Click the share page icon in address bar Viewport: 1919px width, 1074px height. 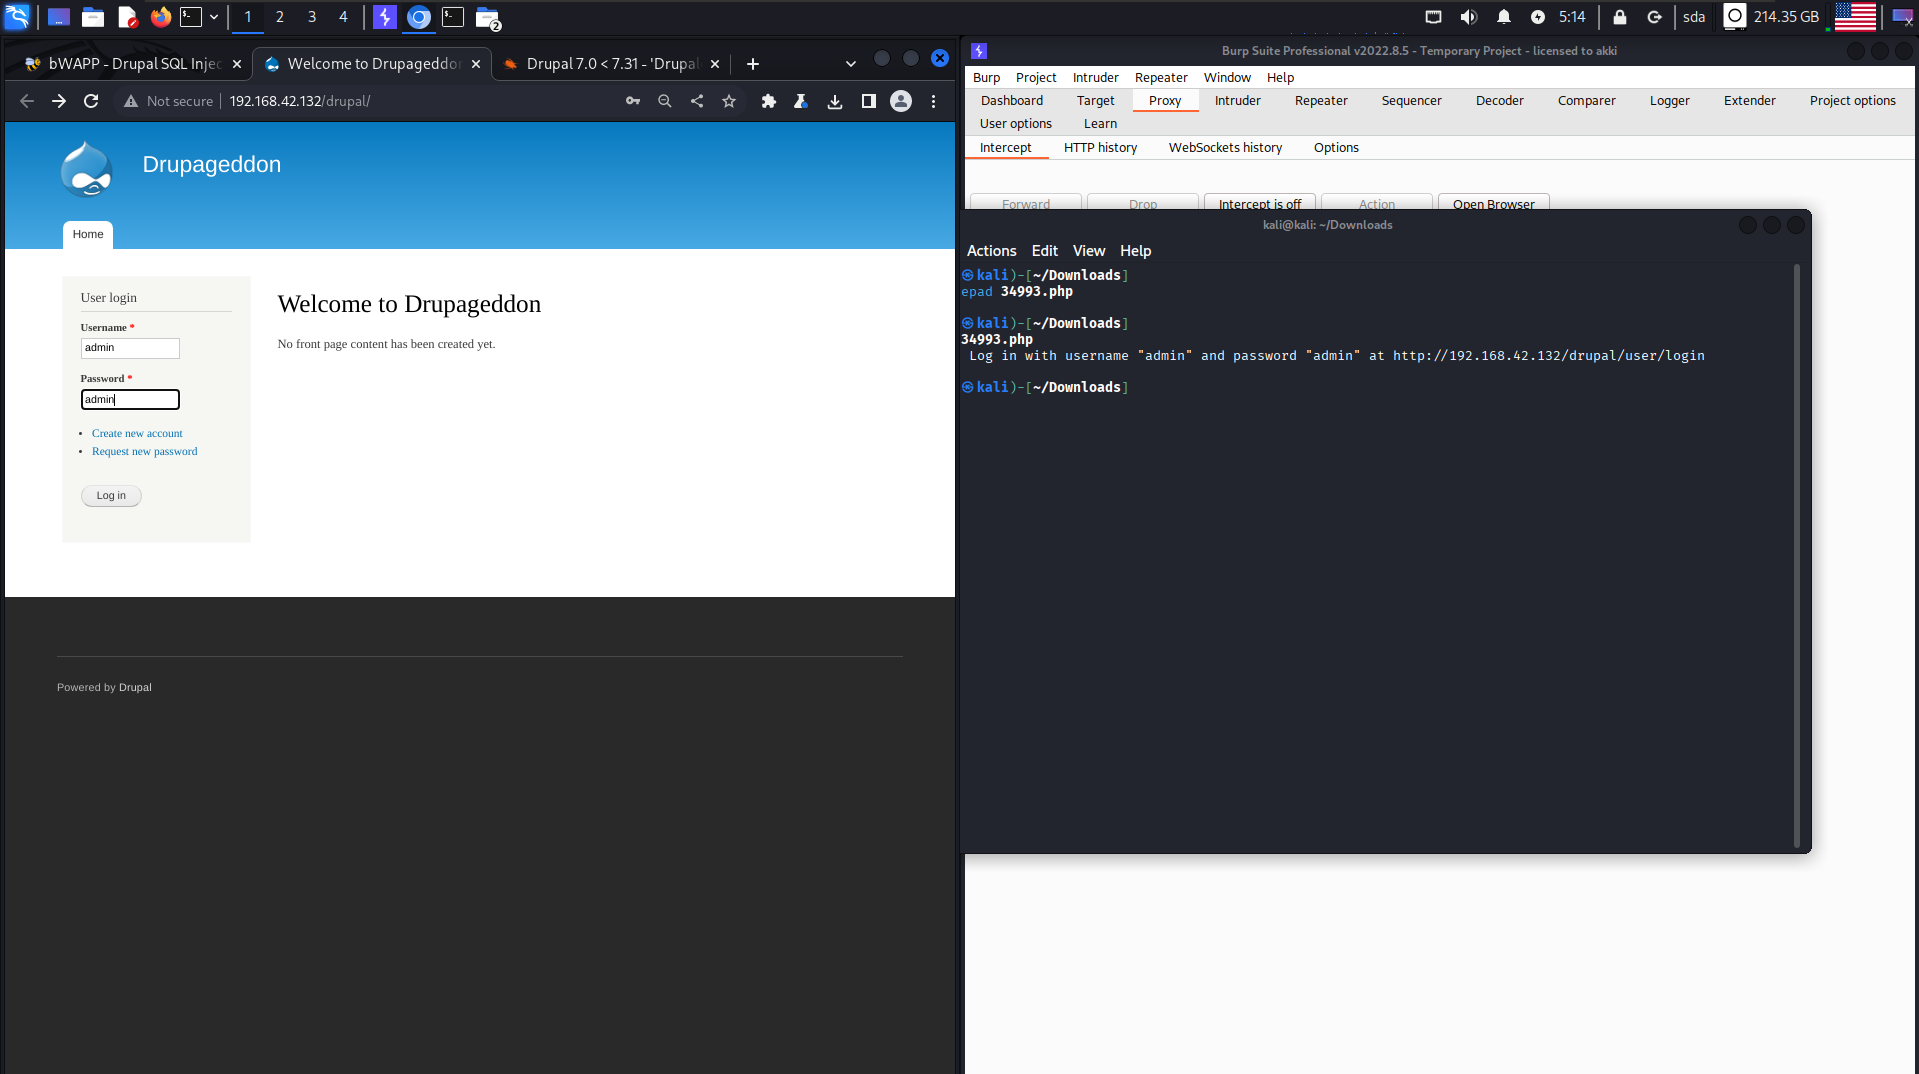click(x=697, y=101)
